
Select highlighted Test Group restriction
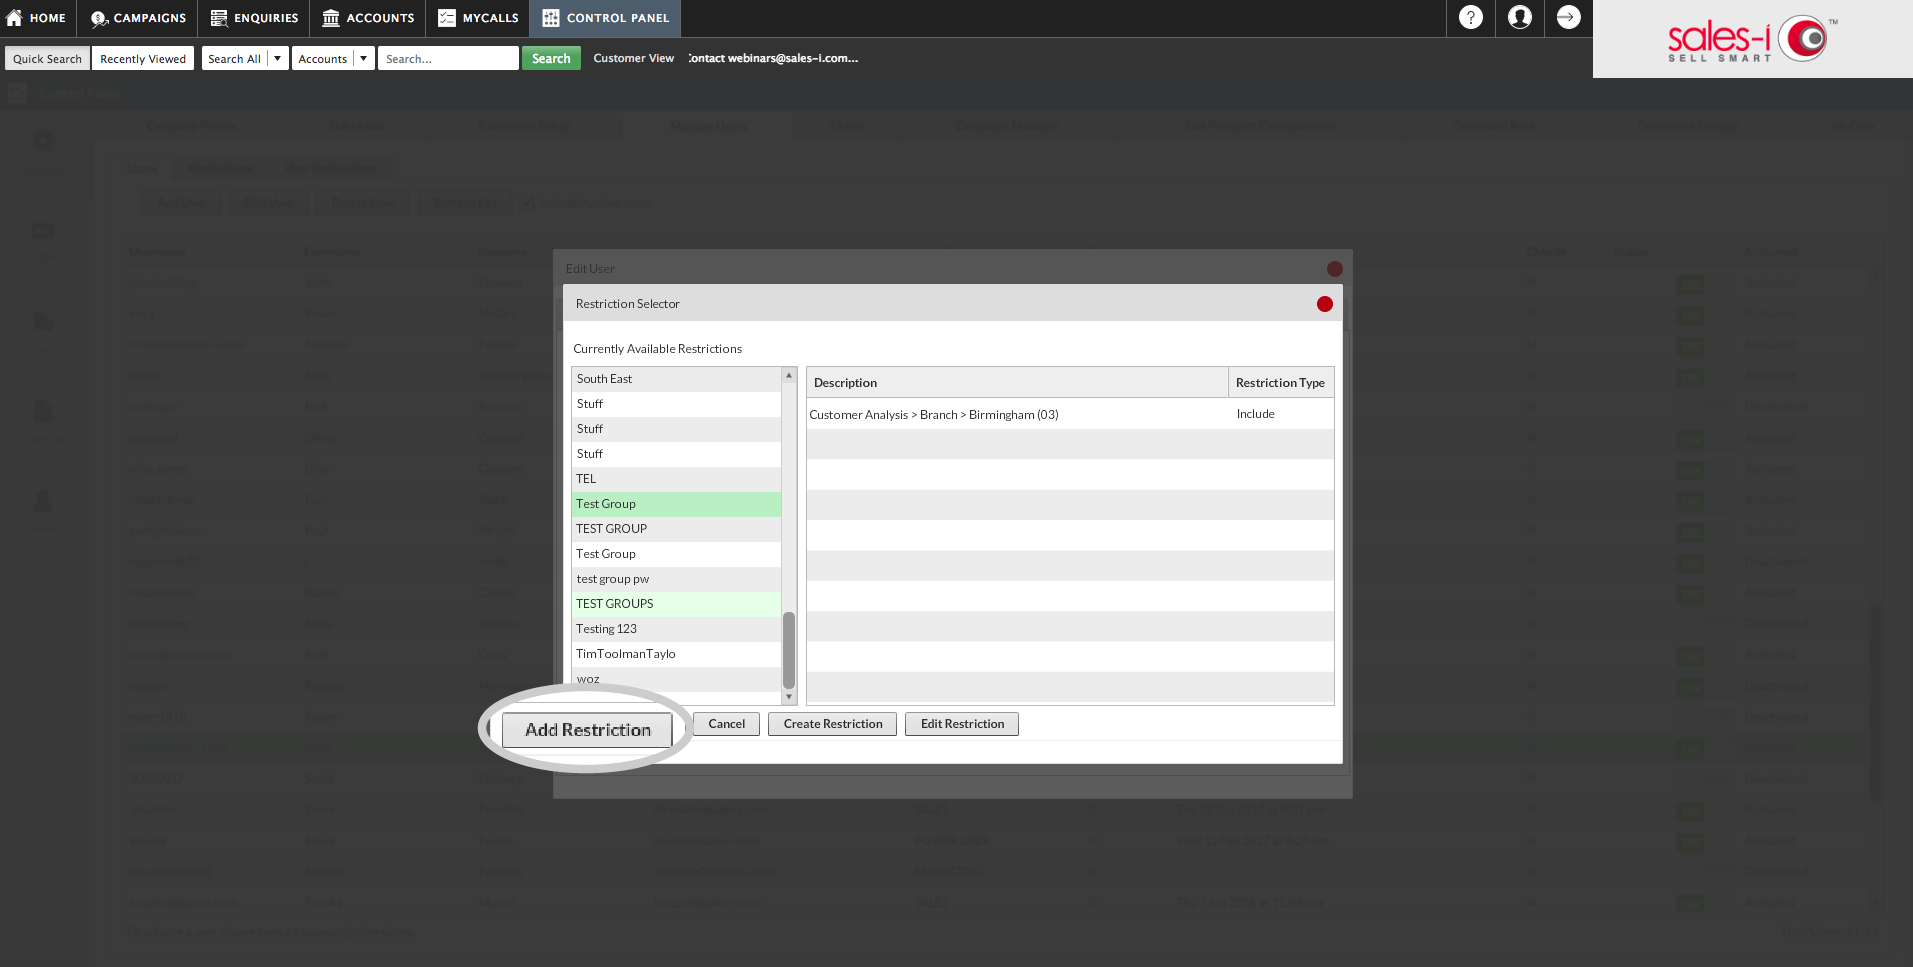click(x=676, y=504)
